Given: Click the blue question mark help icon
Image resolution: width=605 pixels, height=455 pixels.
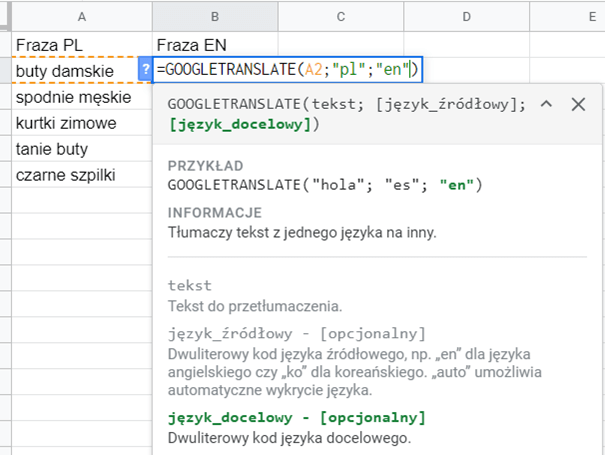Looking at the screenshot, I should point(146,70).
